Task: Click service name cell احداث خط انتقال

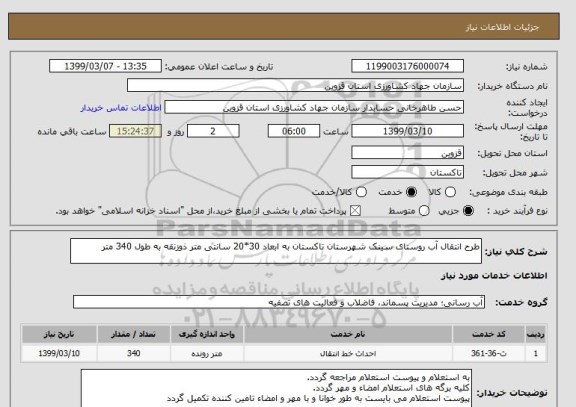Action: (348, 353)
